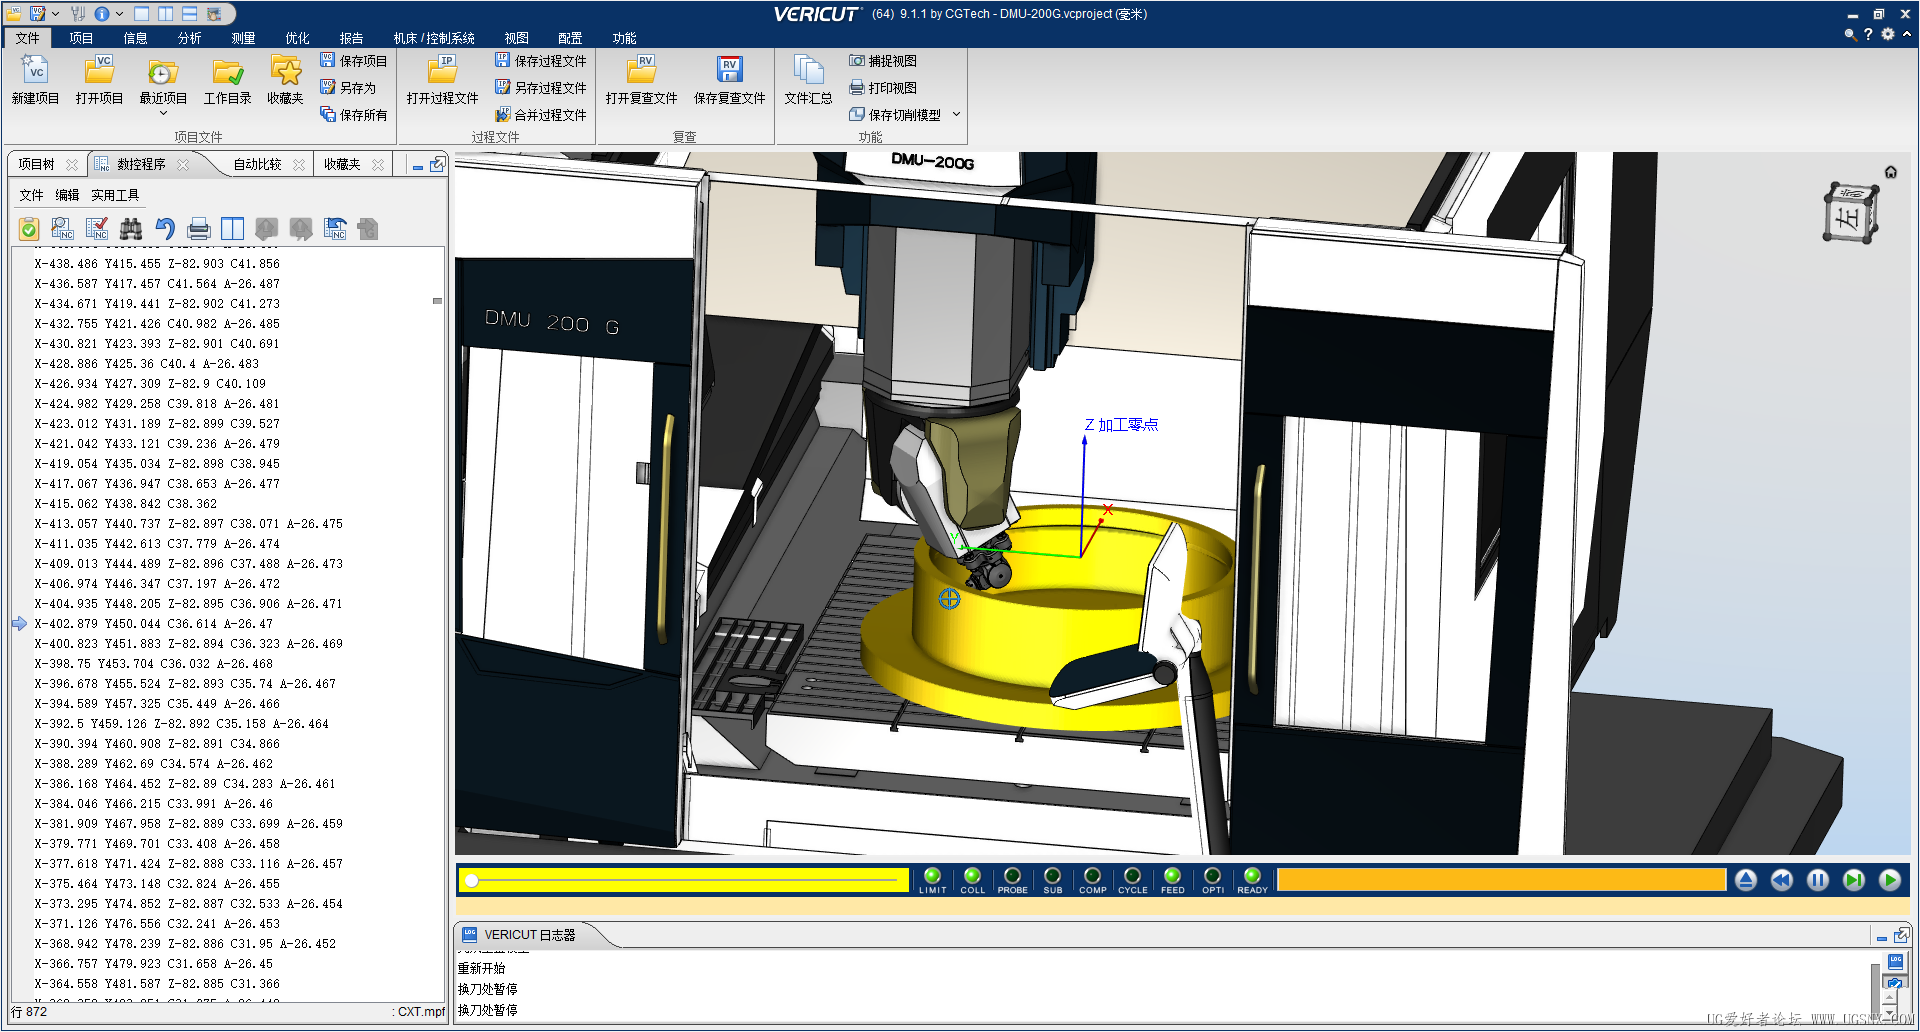The width and height of the screenshot is (1920, 1032).
Task: Close the 数控程序 panel tab
Action: [183, 165]
